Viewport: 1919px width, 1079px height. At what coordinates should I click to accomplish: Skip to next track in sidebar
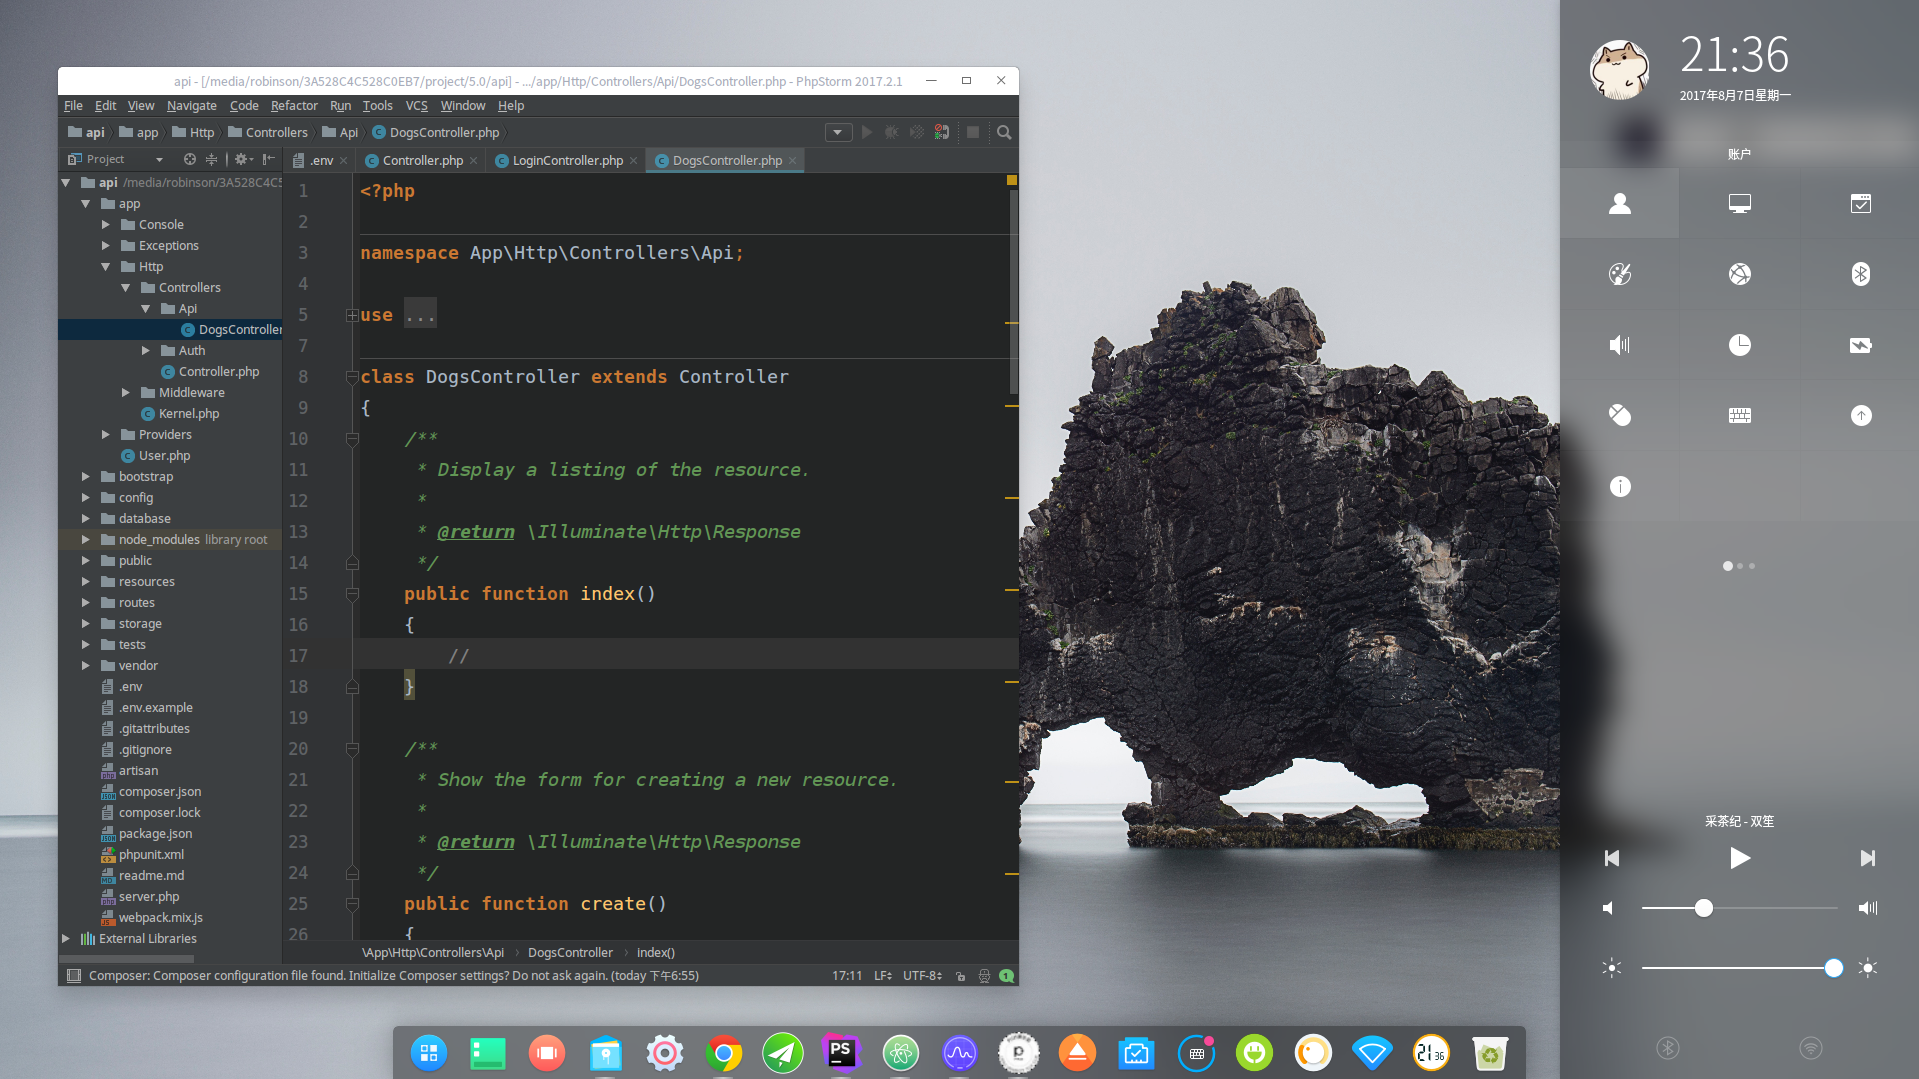[1867, 858]
